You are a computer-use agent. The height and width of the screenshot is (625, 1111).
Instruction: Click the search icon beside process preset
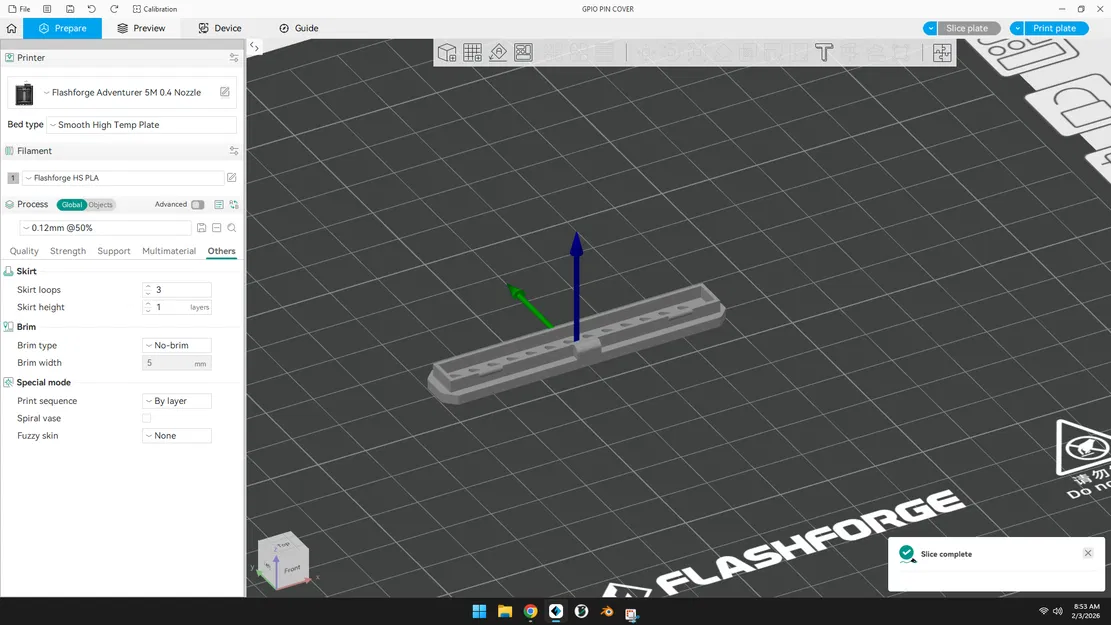(x=232, y=227)
